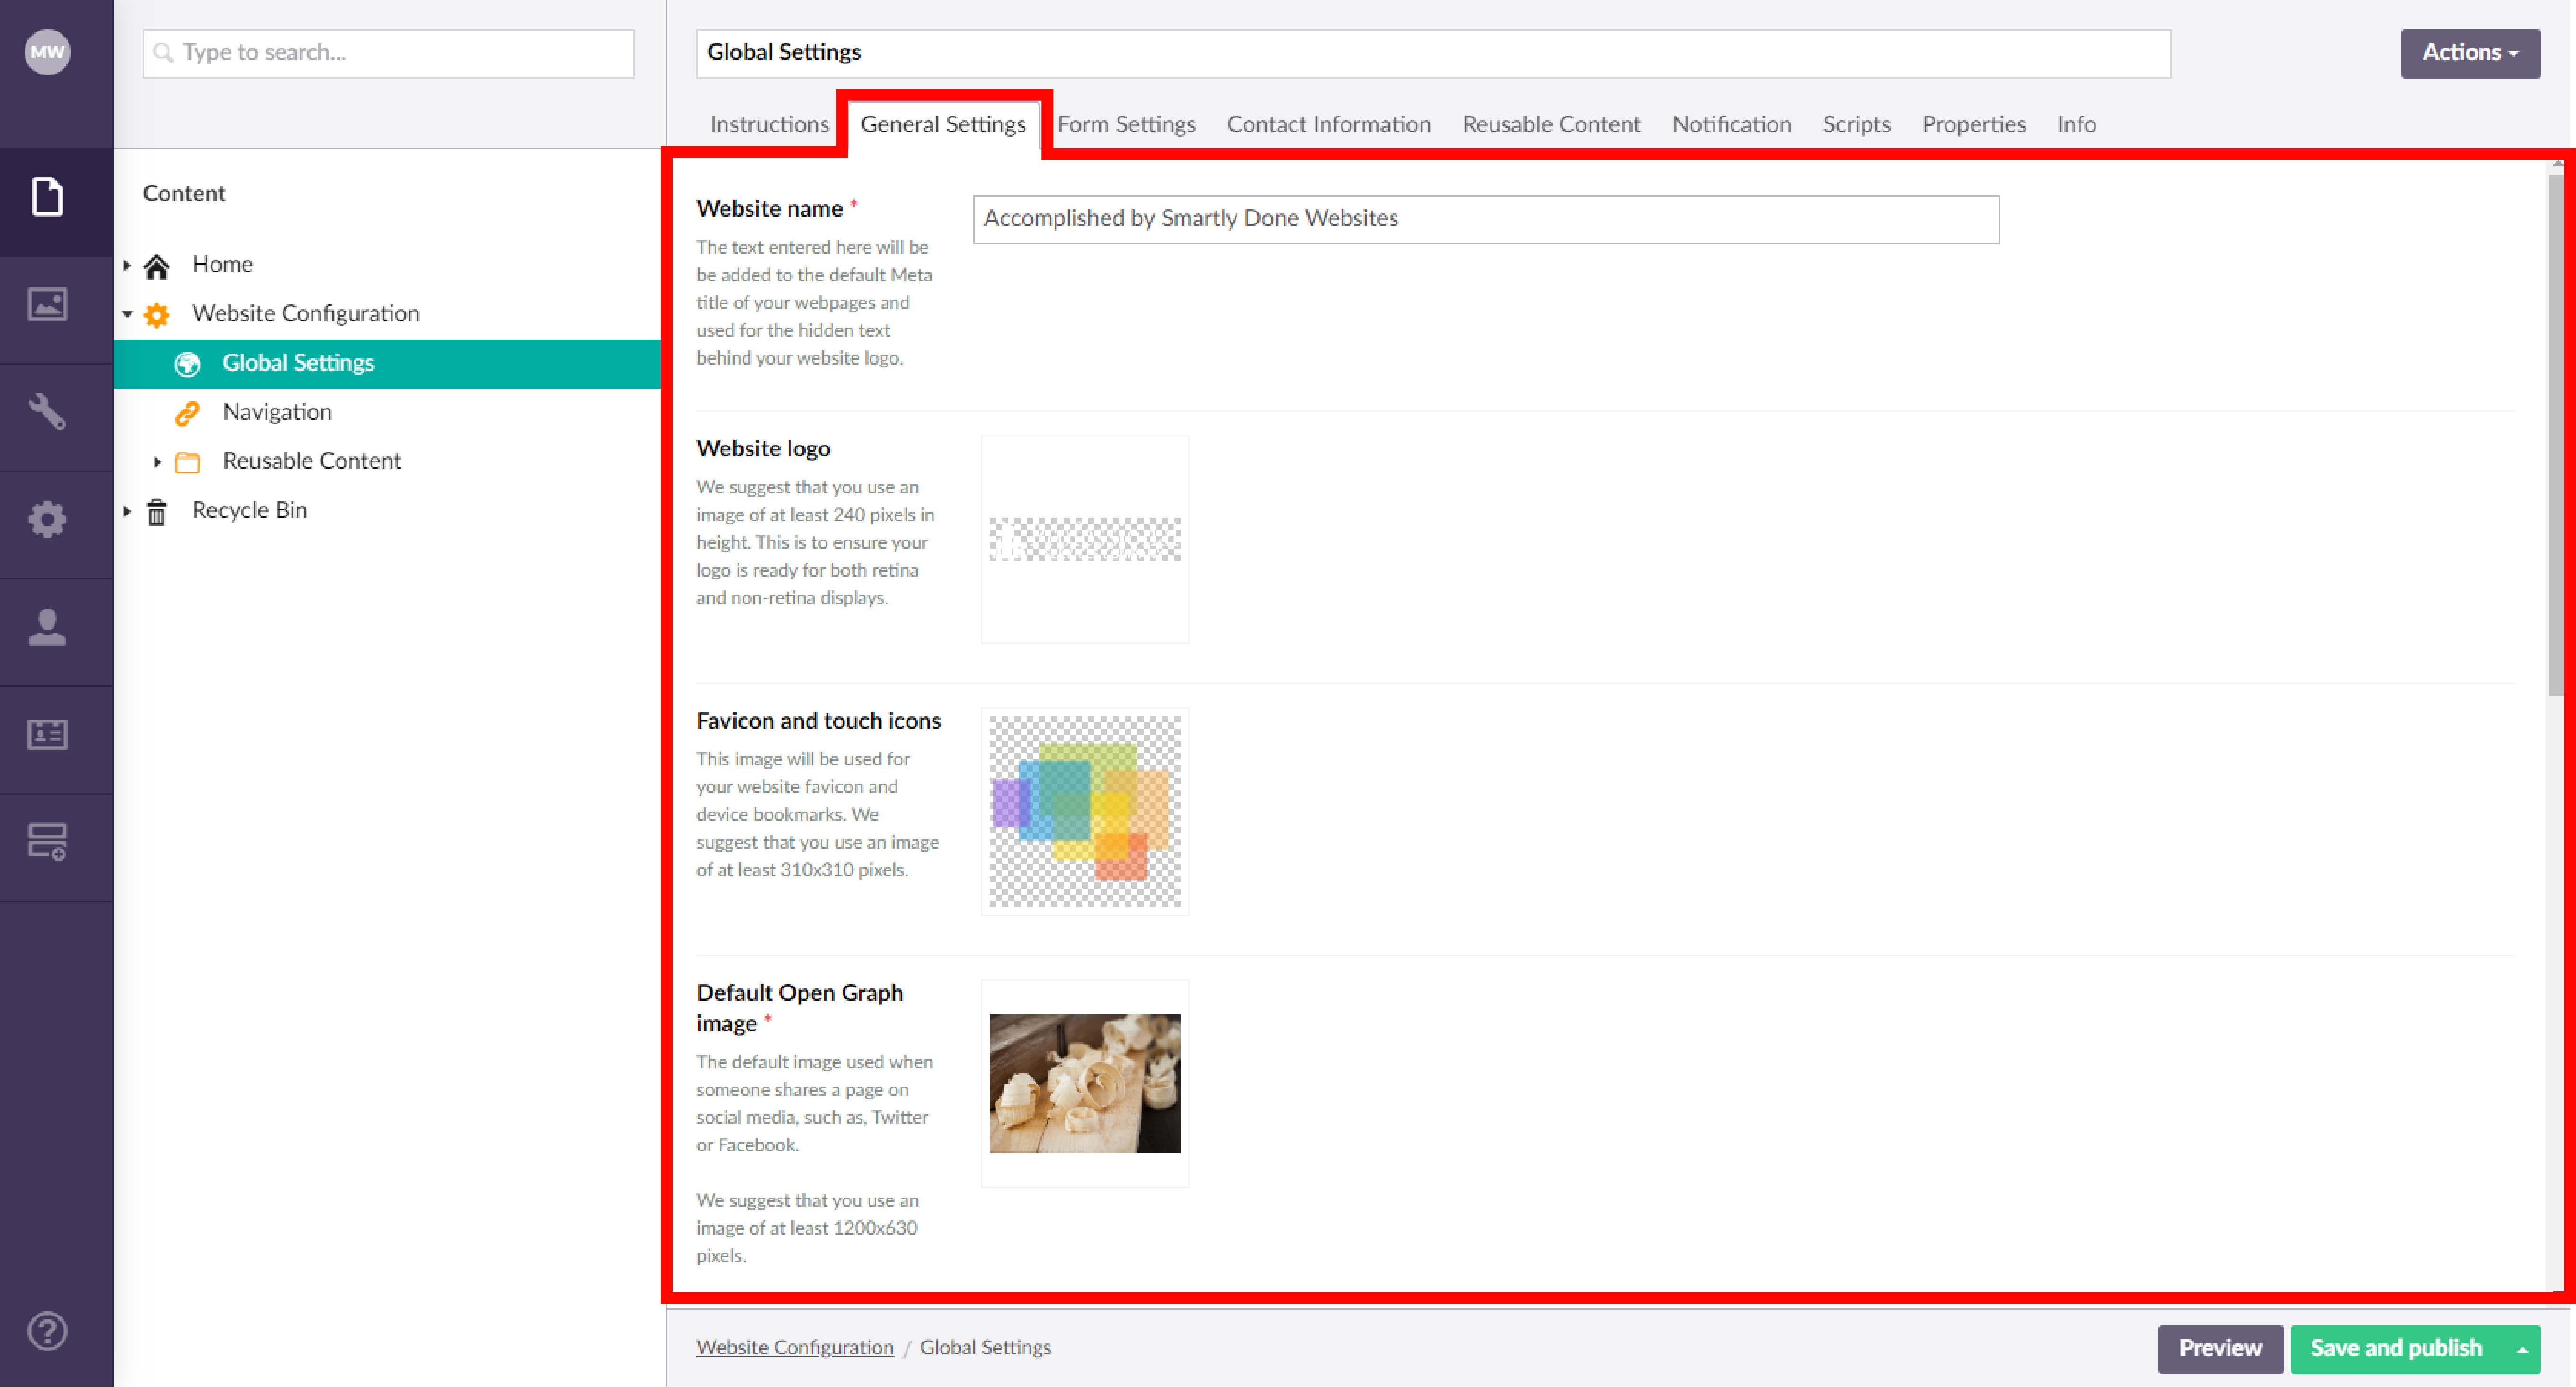The image size is (2576, 1387).
Task: Click the Global Settings breadcrumb text
Action: (x=985, y=1347)
